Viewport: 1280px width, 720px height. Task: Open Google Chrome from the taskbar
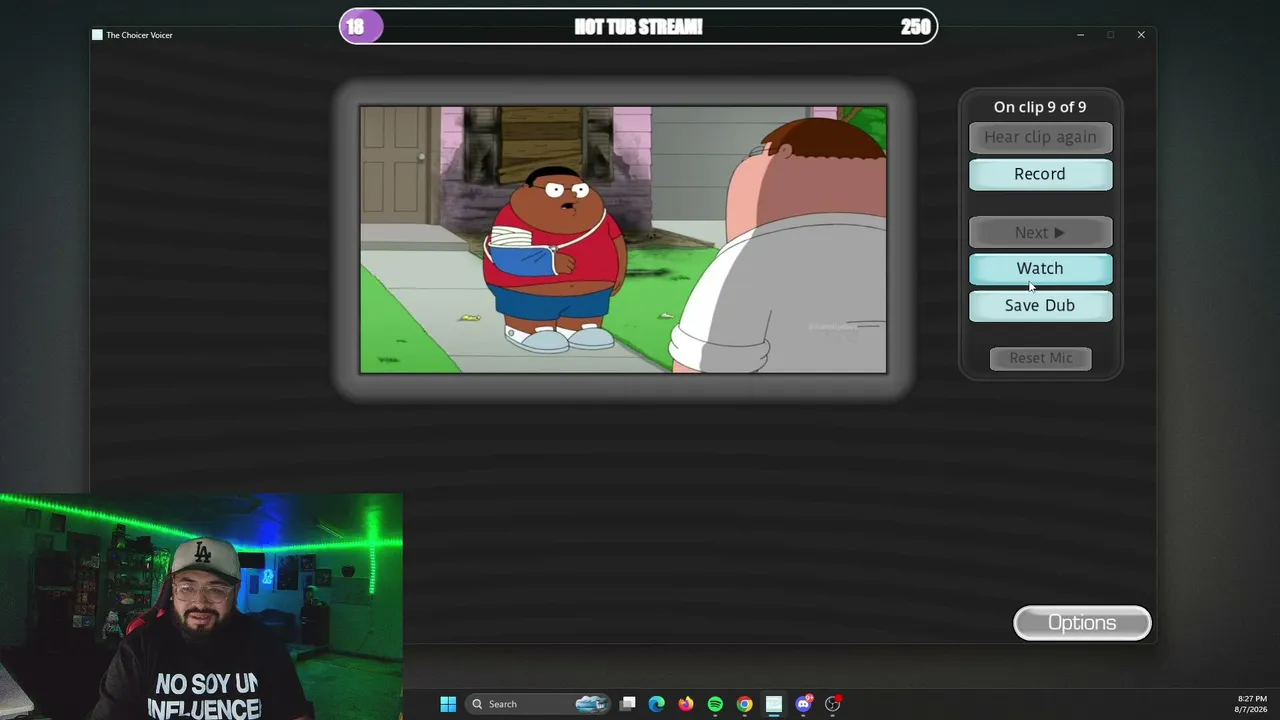pyautogui.click(x=744, y=704)
